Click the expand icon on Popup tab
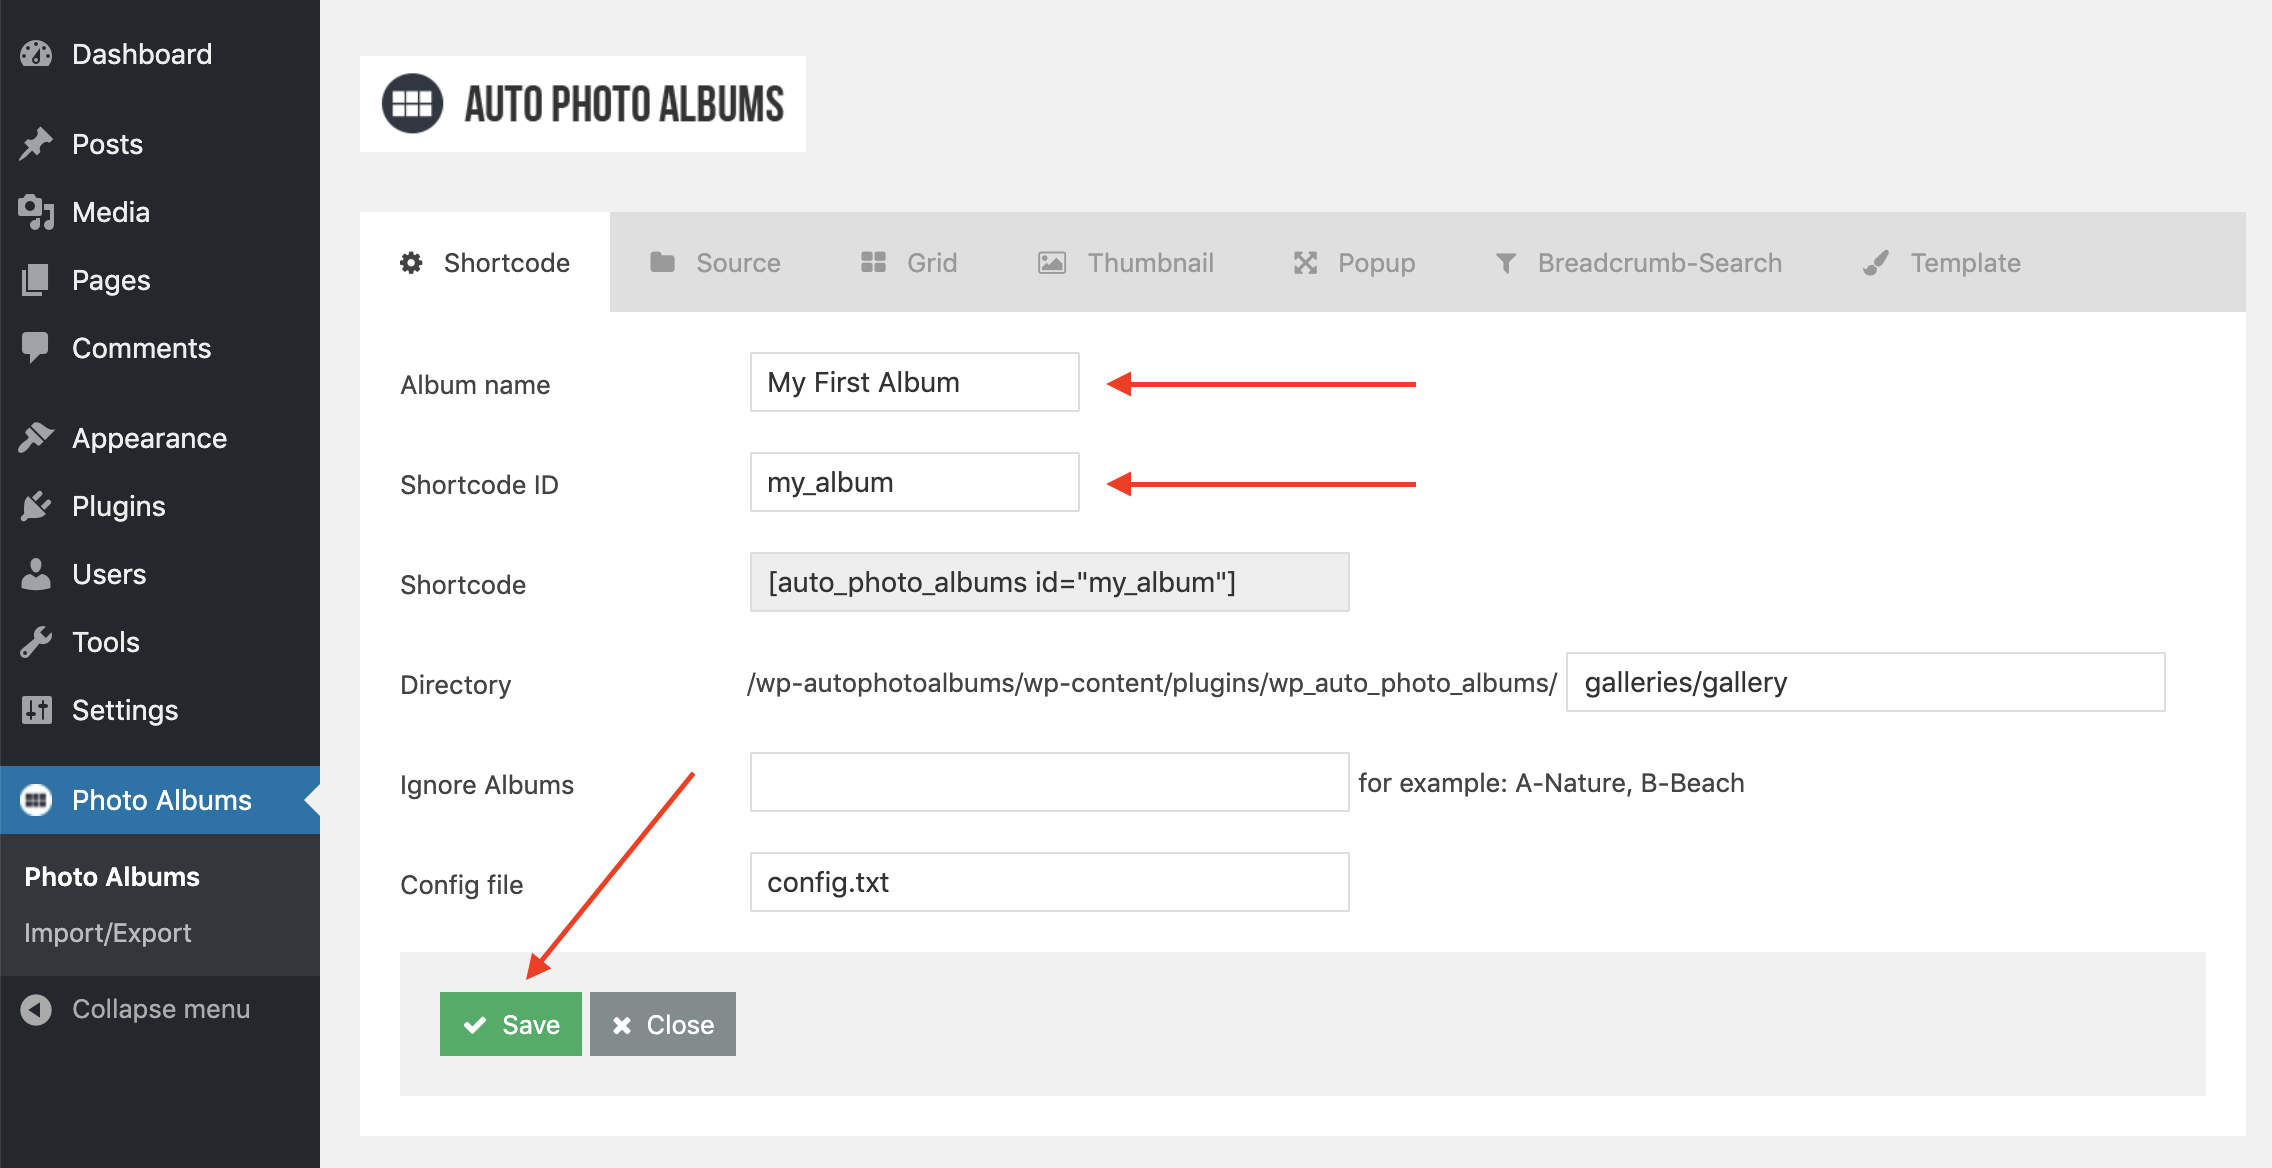The width and height of the screenshot is (2272, 1168). point(1305,263)
